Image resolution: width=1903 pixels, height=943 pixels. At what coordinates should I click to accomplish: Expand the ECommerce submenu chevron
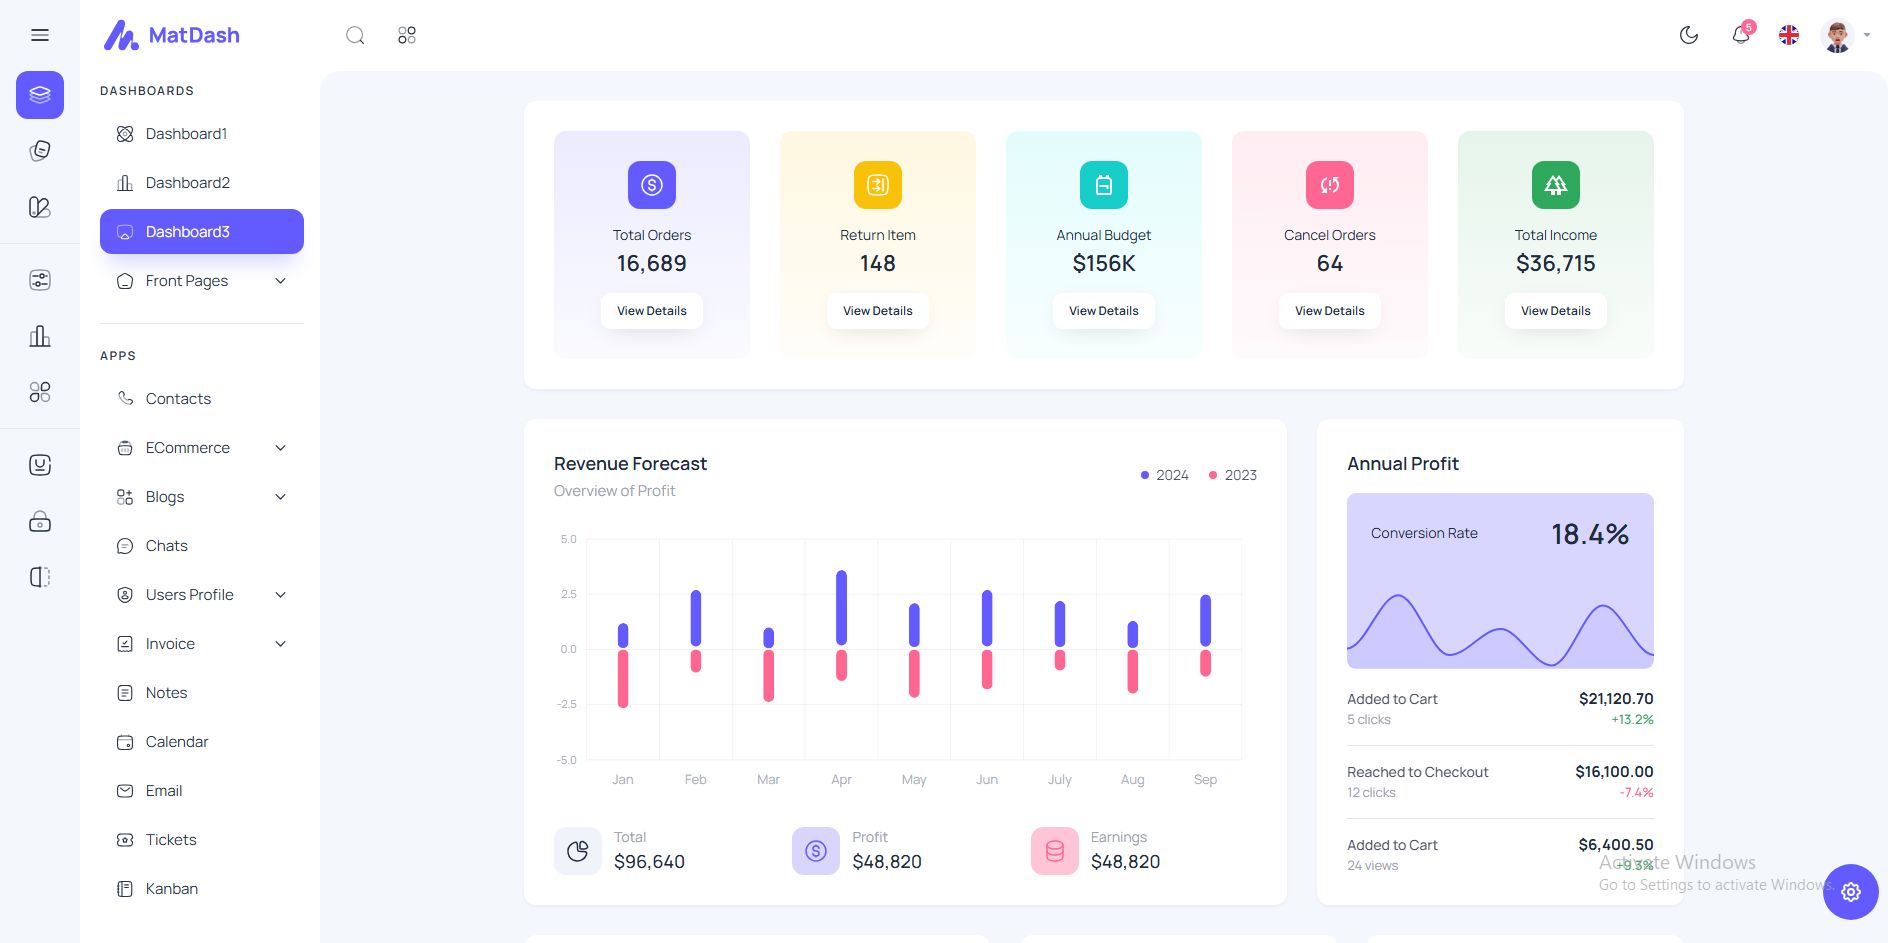tap(281, 448)
